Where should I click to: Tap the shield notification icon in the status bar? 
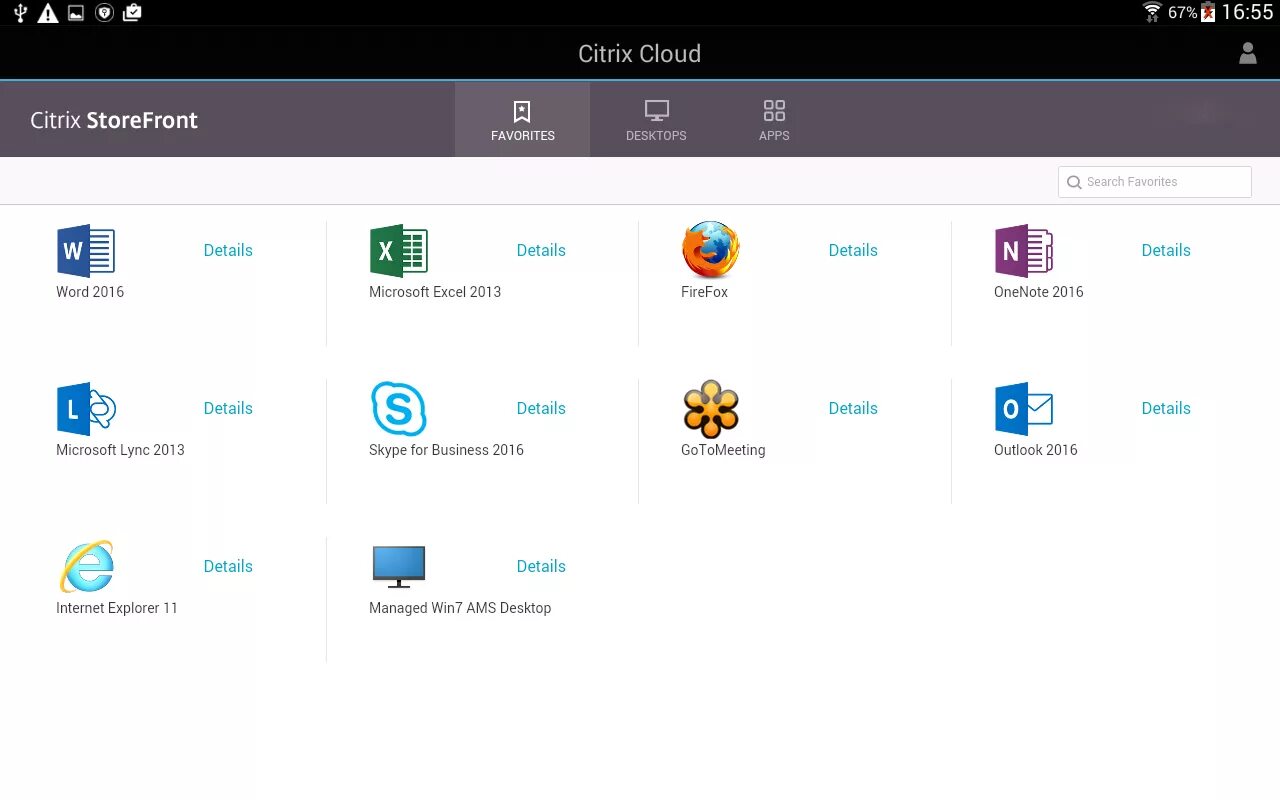tap(104, 13)
